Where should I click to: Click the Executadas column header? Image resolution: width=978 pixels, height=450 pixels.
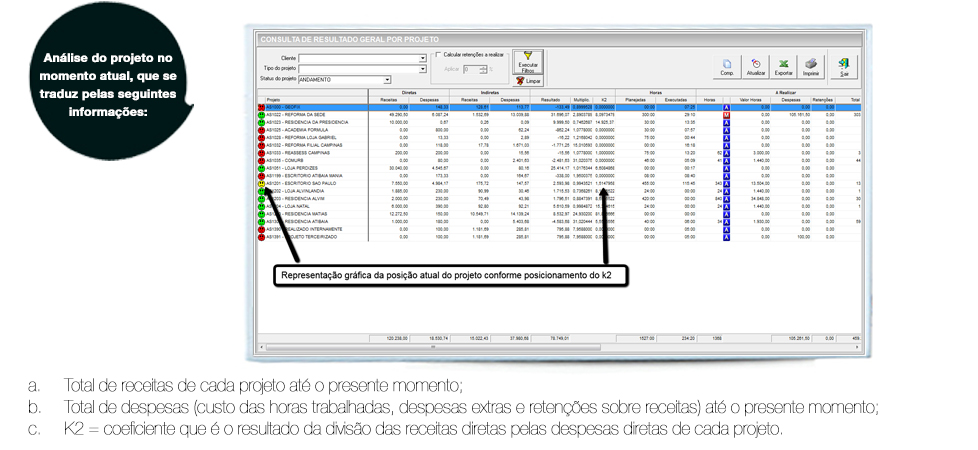[675, 100]
